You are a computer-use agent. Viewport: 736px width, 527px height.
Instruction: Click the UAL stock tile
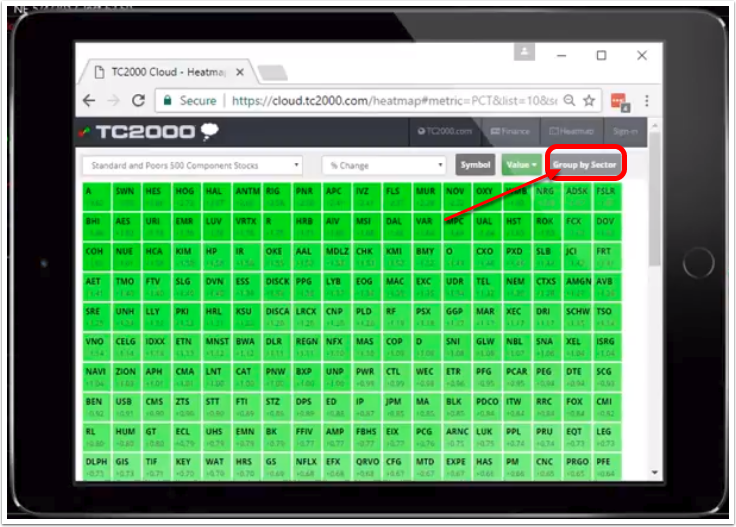pyautogui.click(x=487, y=227)
